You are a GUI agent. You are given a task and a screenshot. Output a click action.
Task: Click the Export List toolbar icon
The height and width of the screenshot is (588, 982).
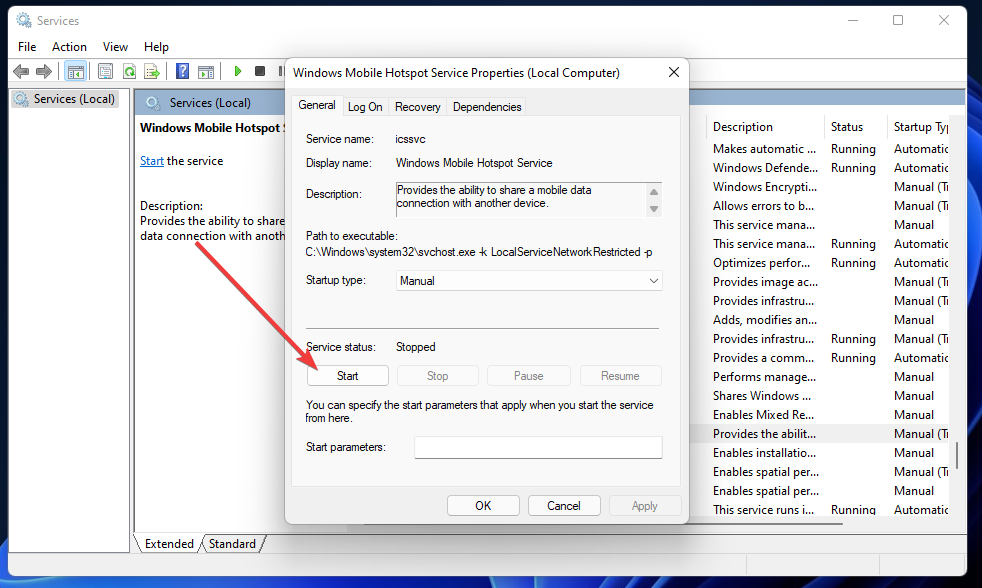coord(152,71)
